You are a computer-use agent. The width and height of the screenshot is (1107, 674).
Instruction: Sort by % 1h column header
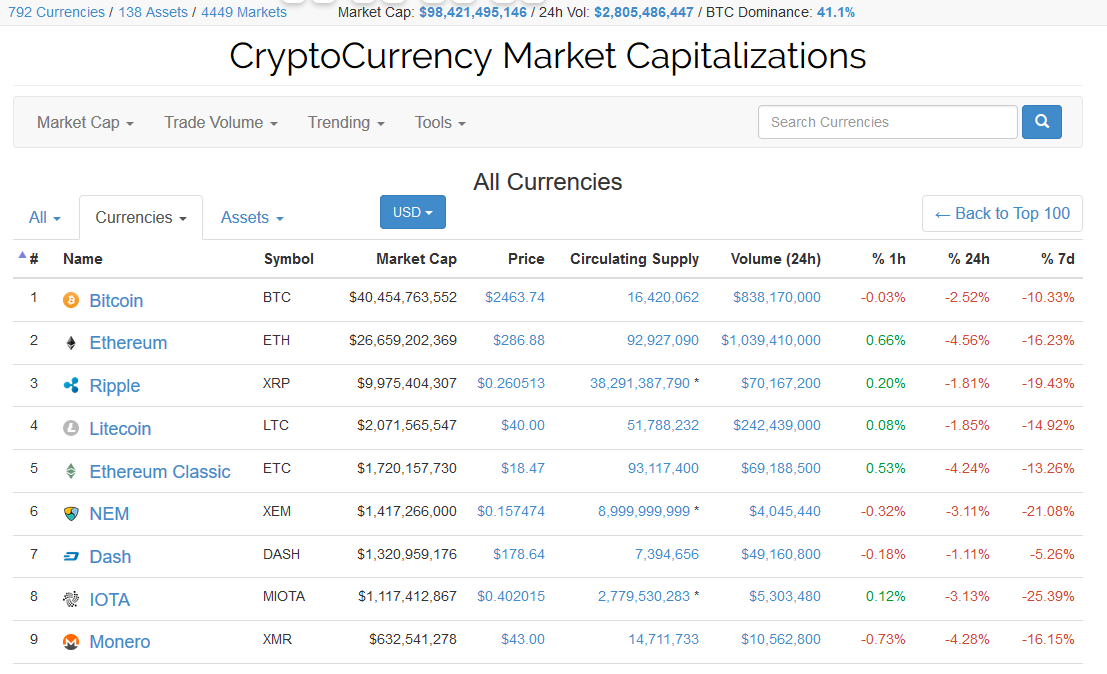coord(888,259)
